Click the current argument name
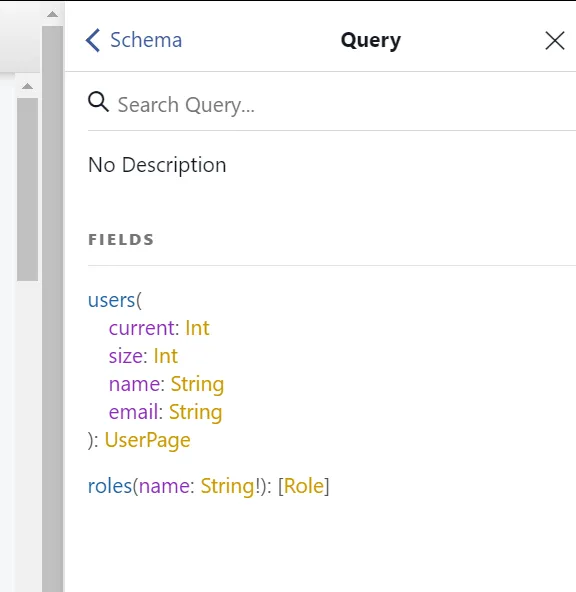The width and height of the screenshot is (576, 592). coord(142,328)
